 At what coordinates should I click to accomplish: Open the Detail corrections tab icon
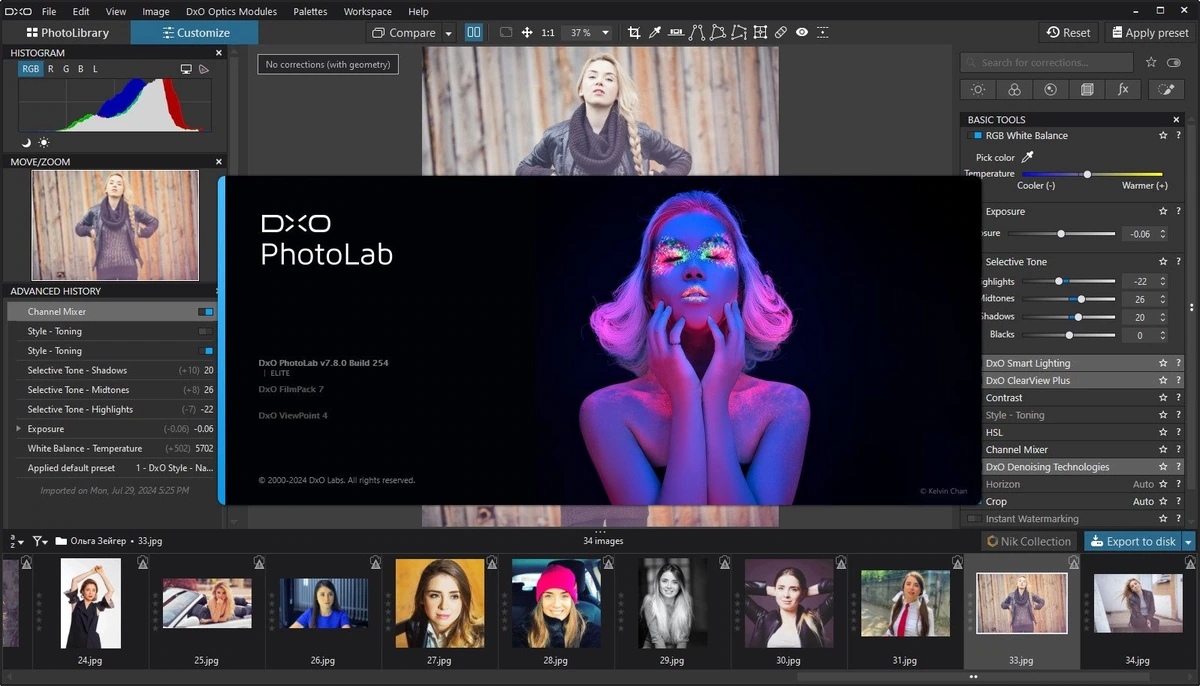pos(1050,90)
